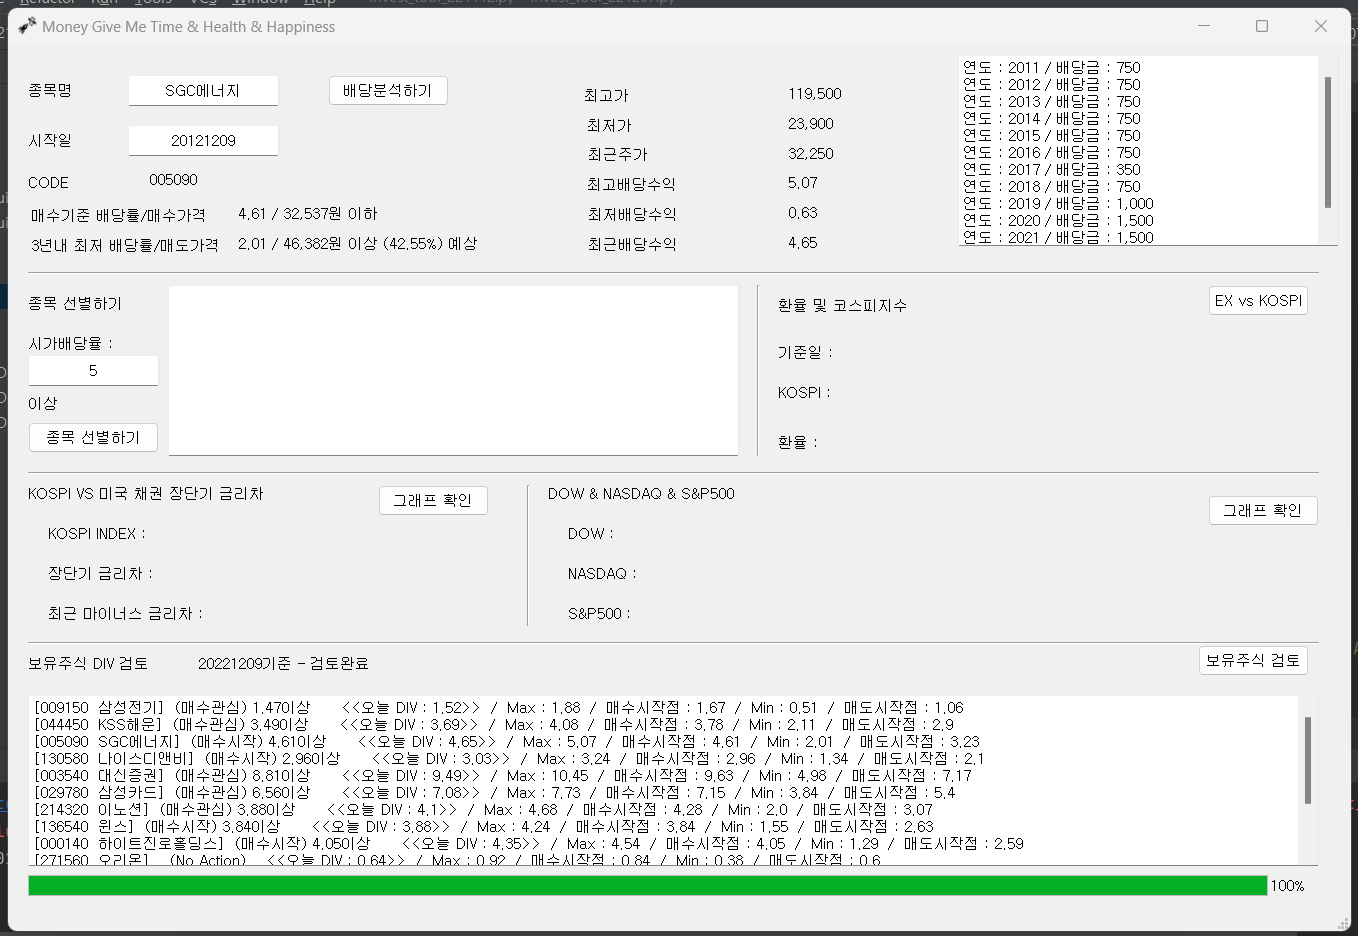Select the row 연도 : 2011 / 배당금 : 750
This screenshot has height=936, width=1358.
(1051, 67)
